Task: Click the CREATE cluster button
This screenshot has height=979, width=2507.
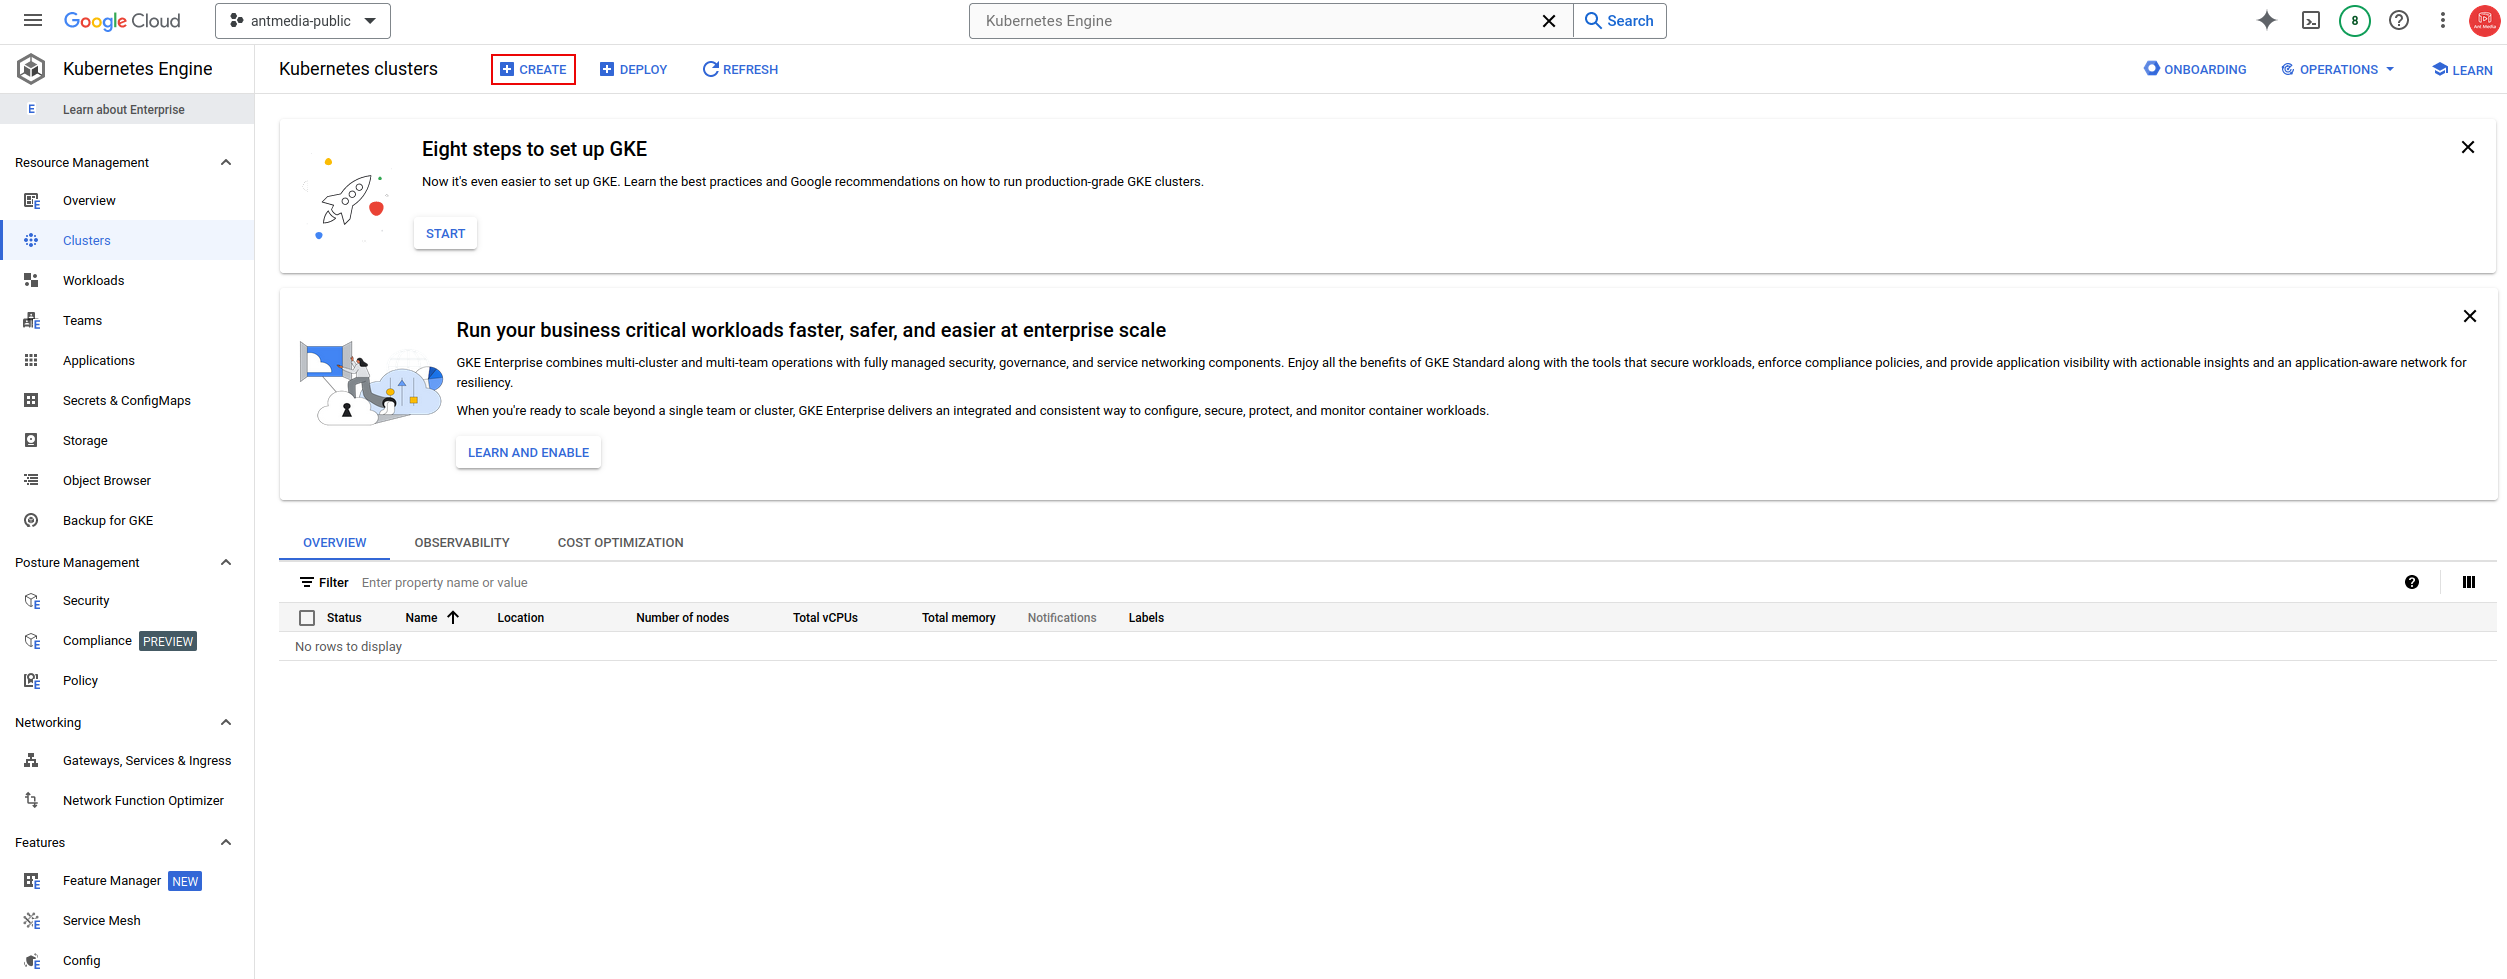Action: (533, 69)
